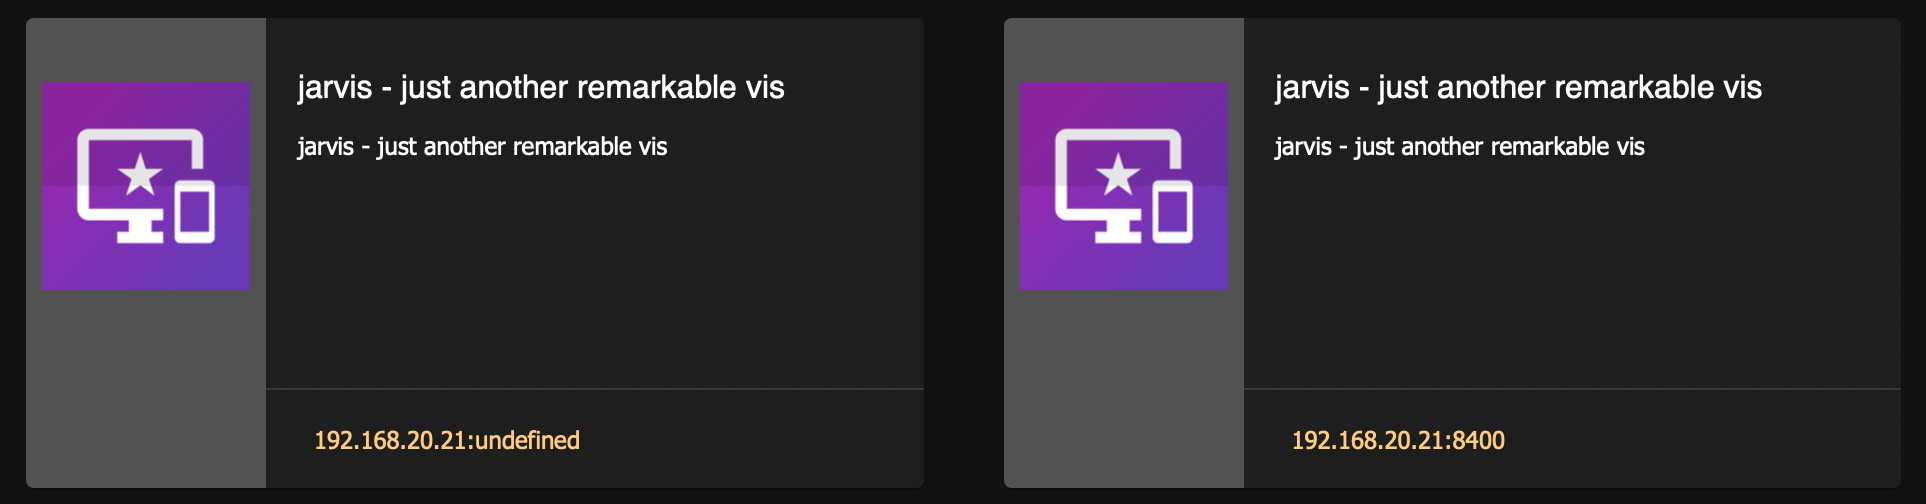The image size is (1926, 504).
Task: Open the 192.168.20.21:8400 link
Action: coord(1398,440)
